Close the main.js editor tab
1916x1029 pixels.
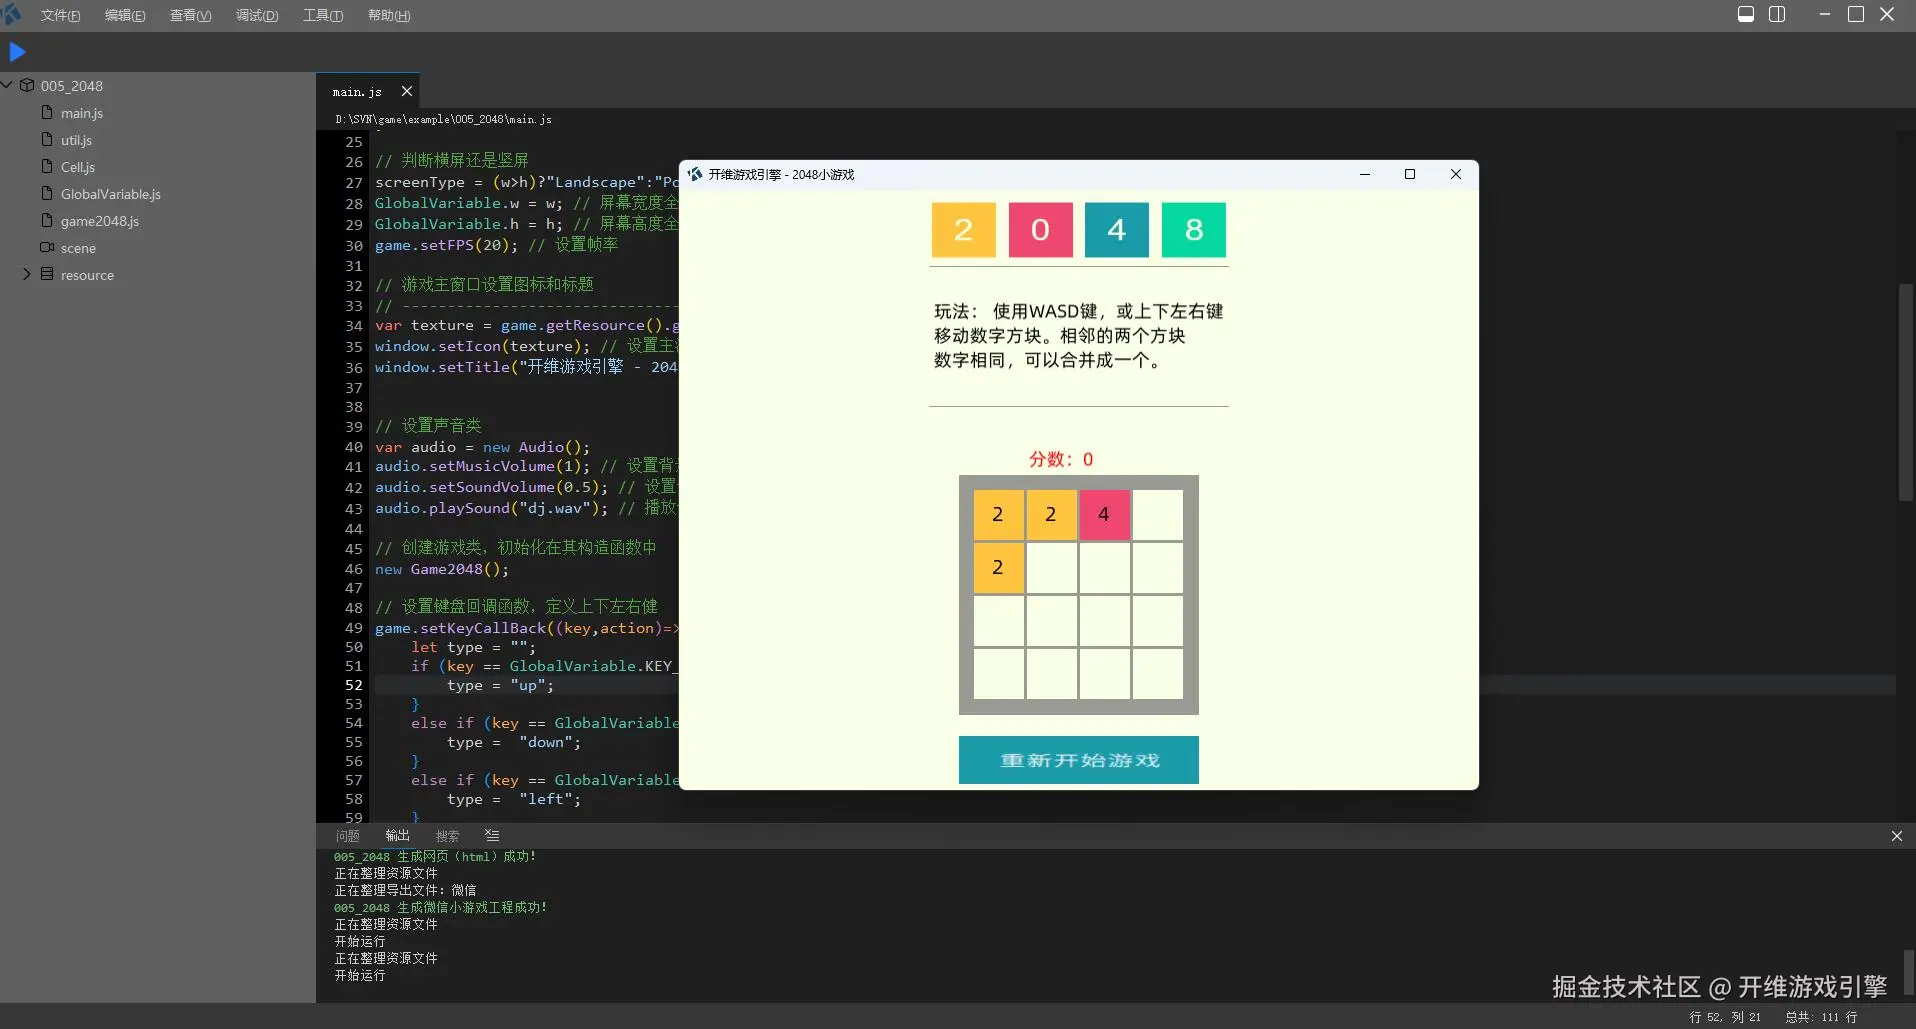tap(406, 91)
